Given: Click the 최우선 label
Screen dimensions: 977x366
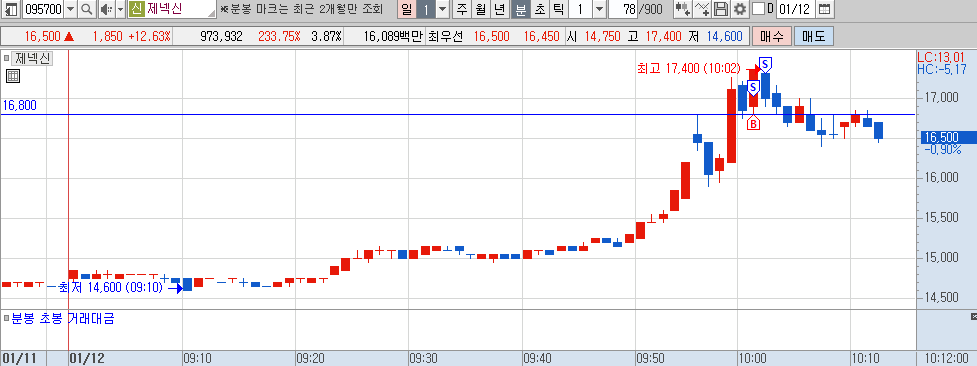Looking at the screenshot, I should point(446,36).
